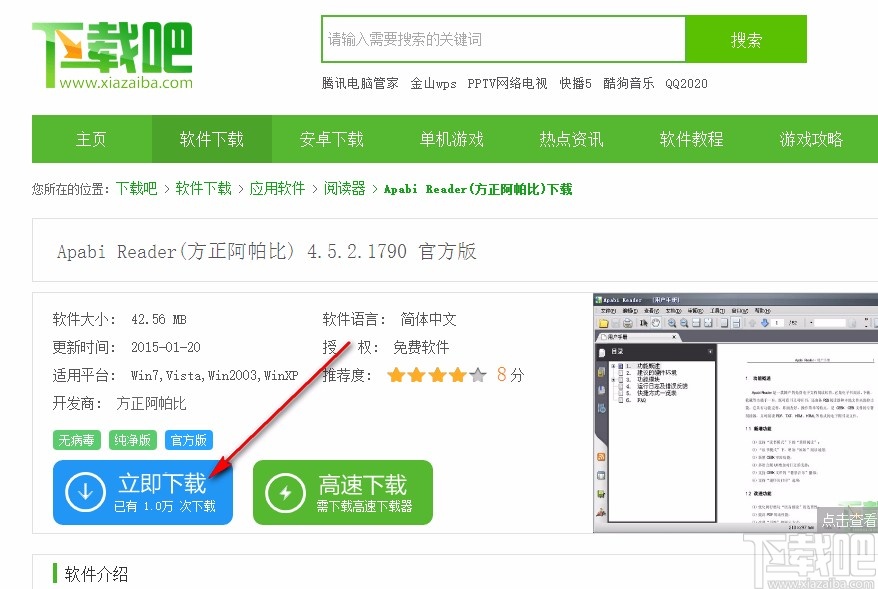This screenshot has width=878, height=589.
Task: Open the Apabi Reader screenshot thumbnail
Action: (x=735, y=413)
